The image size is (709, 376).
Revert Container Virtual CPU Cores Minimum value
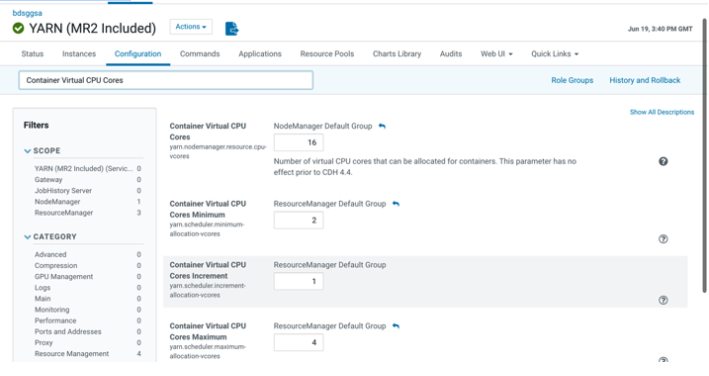click(396, 204)
